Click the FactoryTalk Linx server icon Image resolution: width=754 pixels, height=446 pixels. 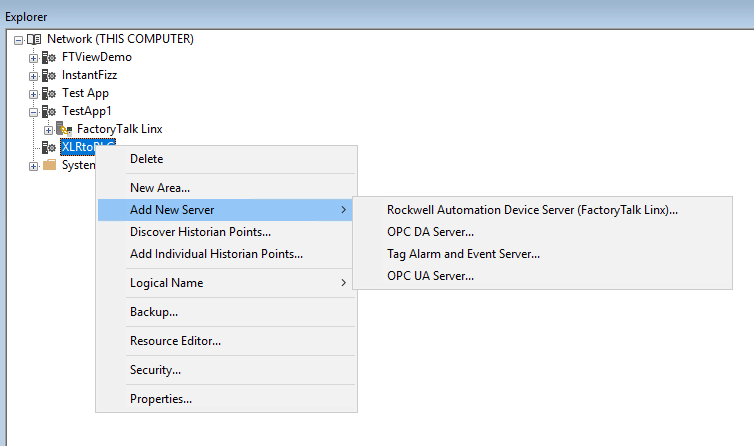pyautogui.click(x=64, y=129)
